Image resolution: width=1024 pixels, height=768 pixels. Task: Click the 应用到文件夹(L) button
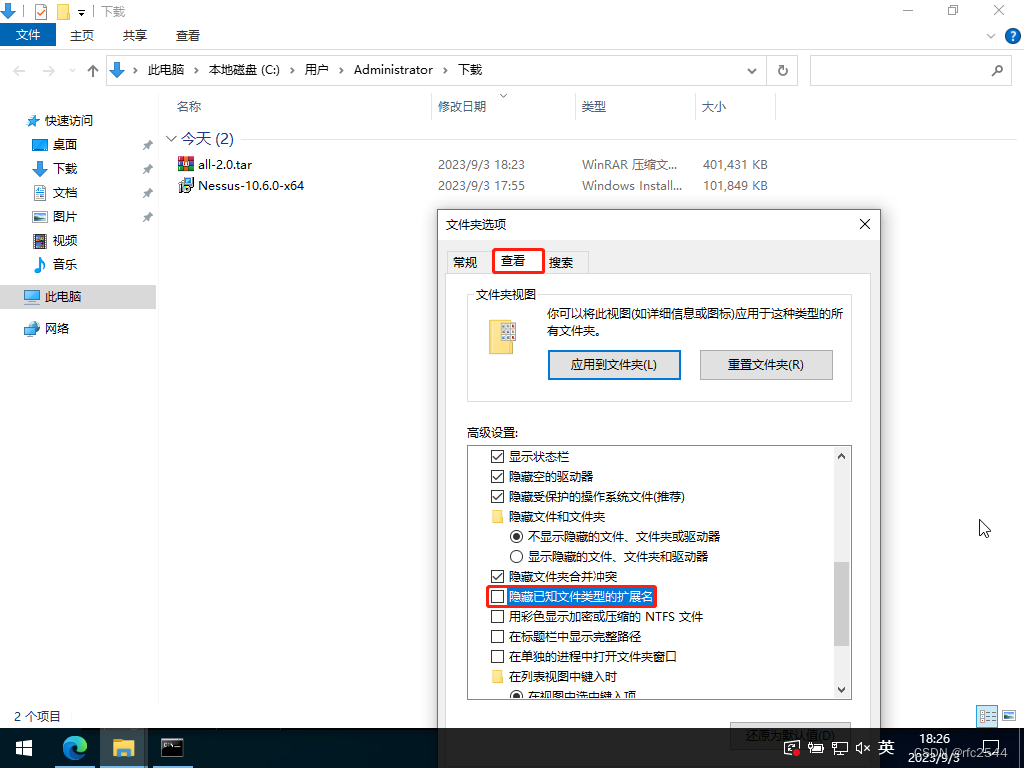[x=614, y=364]
